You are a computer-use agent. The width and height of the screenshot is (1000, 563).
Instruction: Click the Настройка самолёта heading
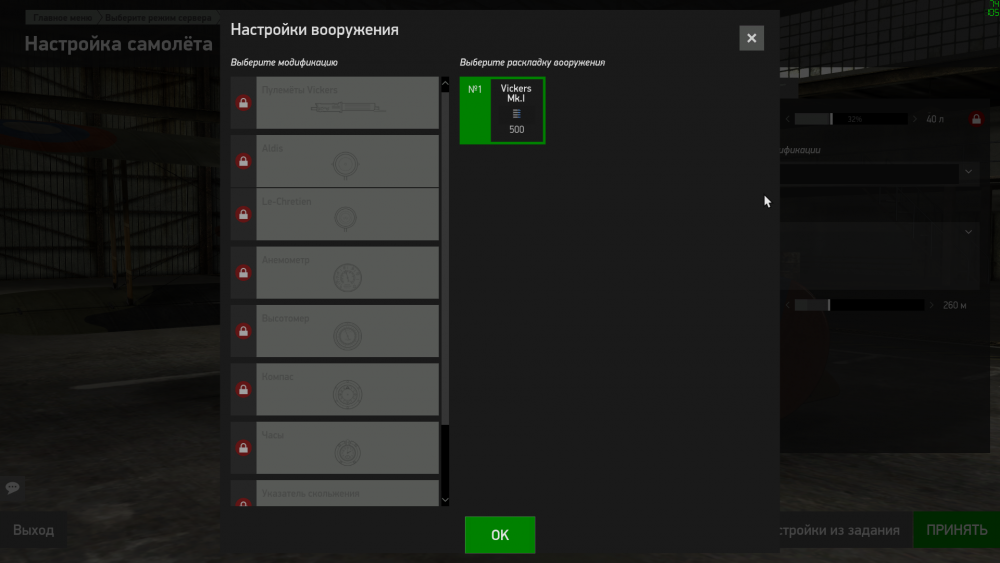pyautogui.click(x=119, y=44)
